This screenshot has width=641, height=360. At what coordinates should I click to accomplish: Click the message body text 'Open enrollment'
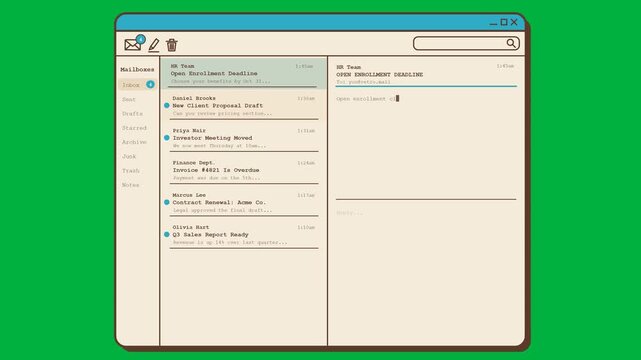click(361, 99)
